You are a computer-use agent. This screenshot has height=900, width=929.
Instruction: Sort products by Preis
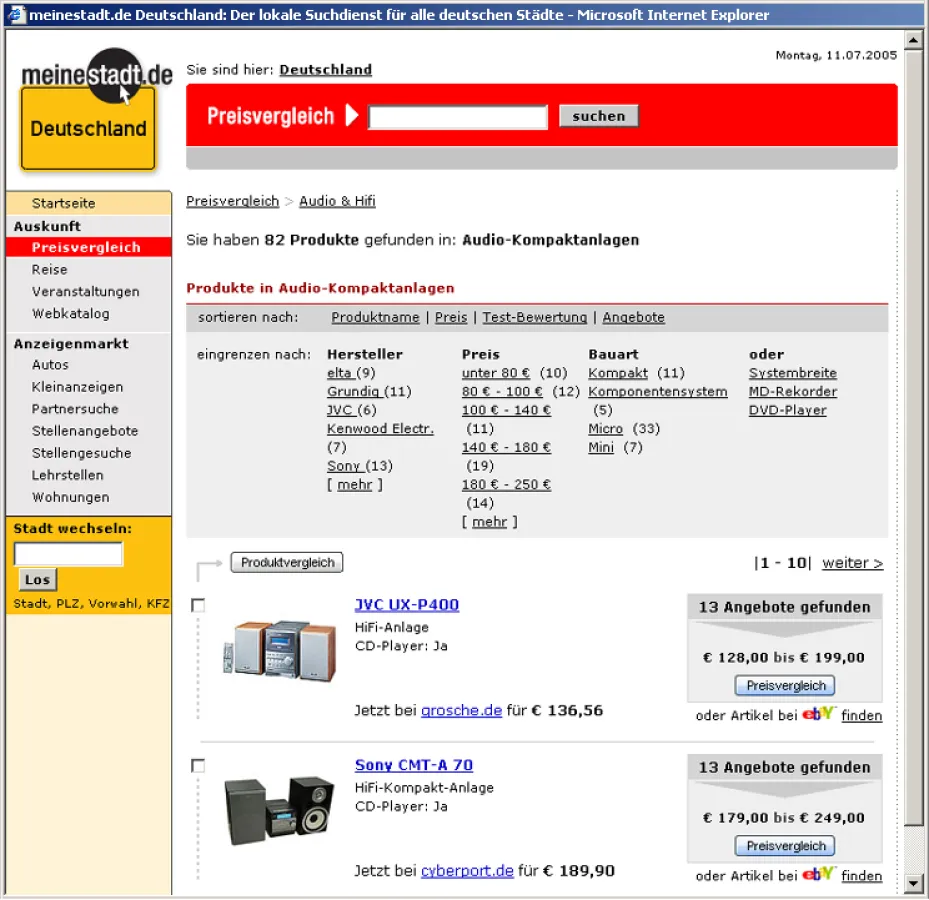pos(451,318)
